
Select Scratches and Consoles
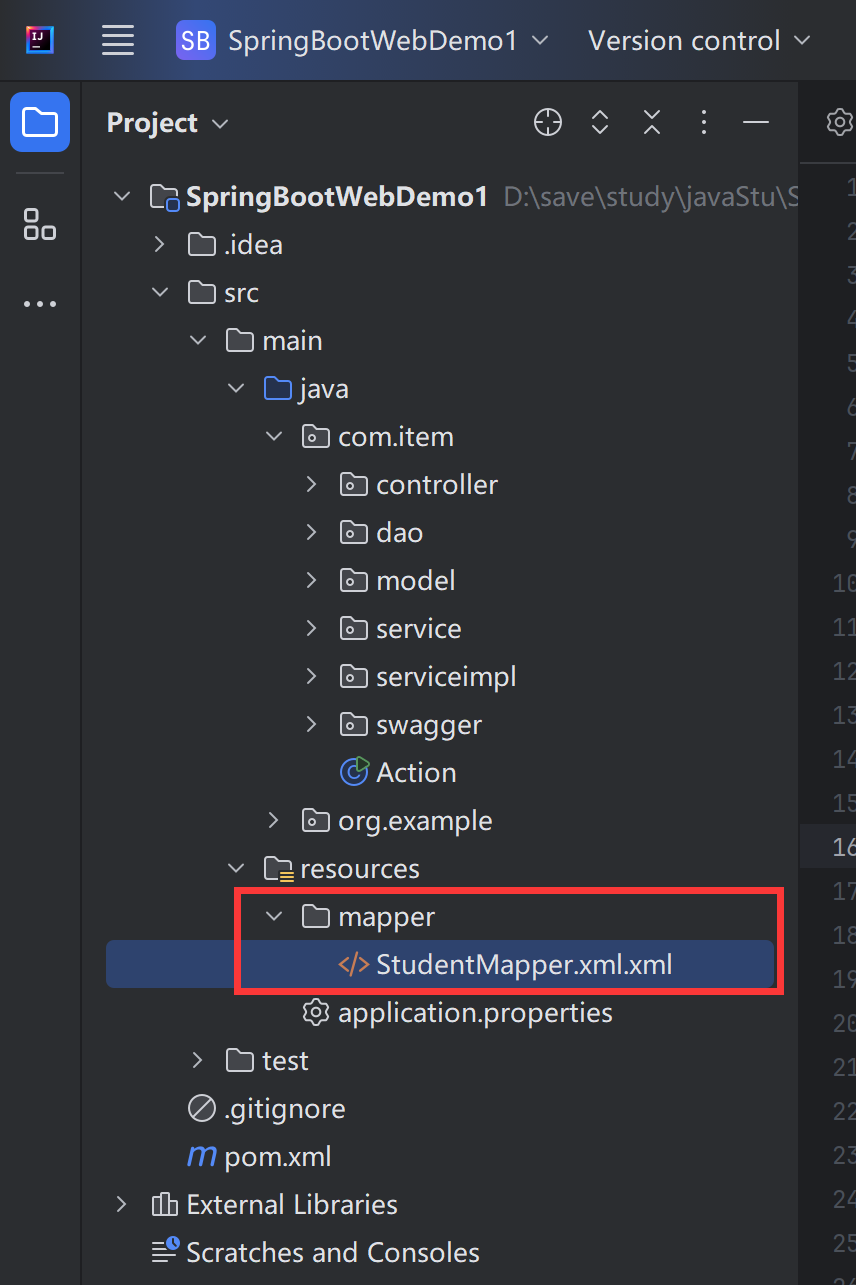332,1253
